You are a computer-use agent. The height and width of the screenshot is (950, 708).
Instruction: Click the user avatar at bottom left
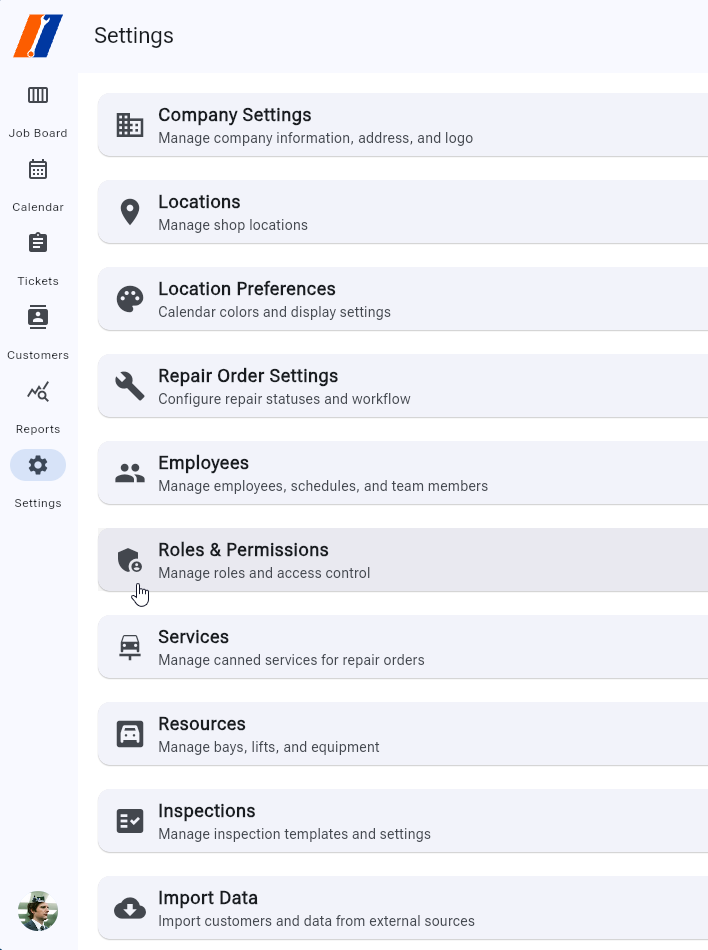37,911
